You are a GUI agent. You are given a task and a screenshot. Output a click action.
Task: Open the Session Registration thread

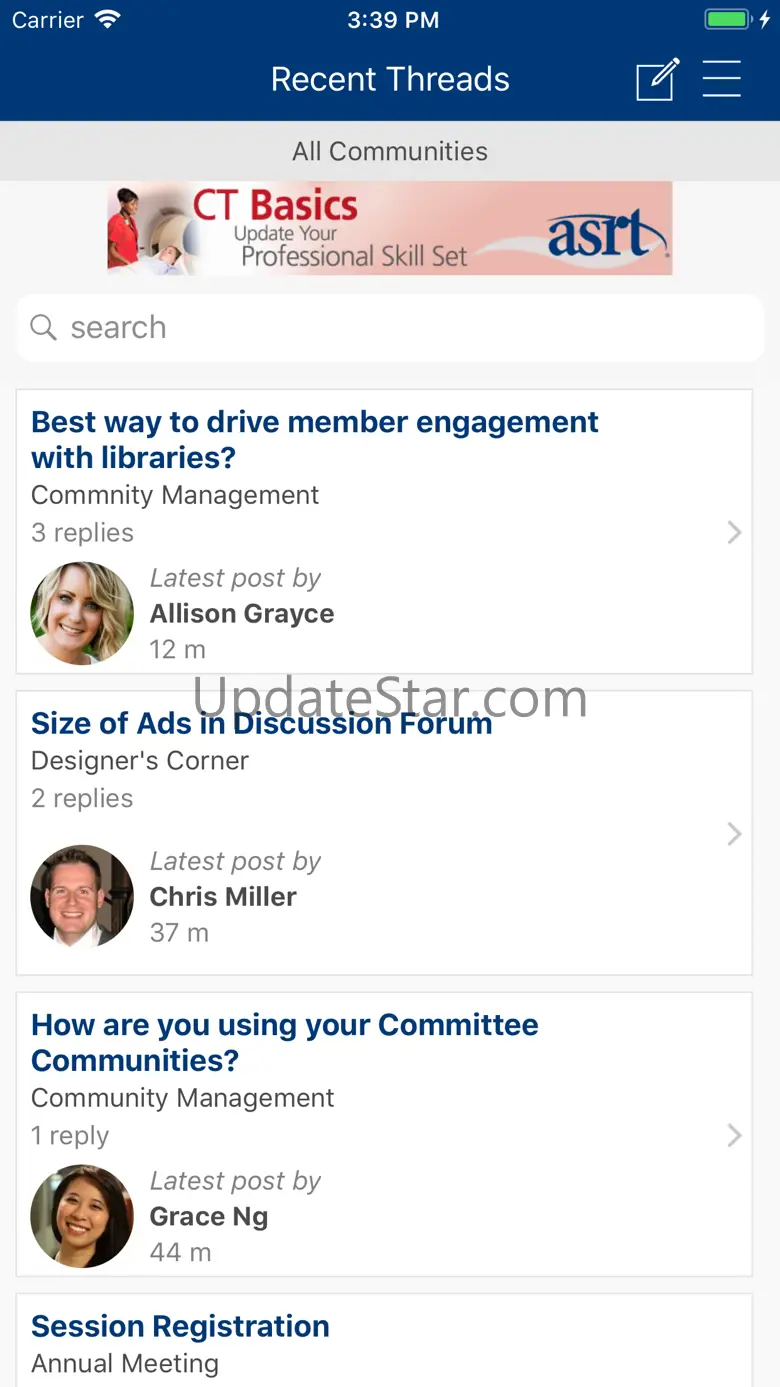(180, 1326)
